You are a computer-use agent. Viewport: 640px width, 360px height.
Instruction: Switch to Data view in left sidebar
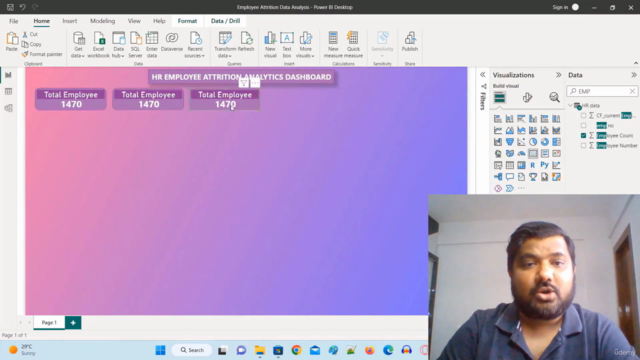[x=8, y=91]
